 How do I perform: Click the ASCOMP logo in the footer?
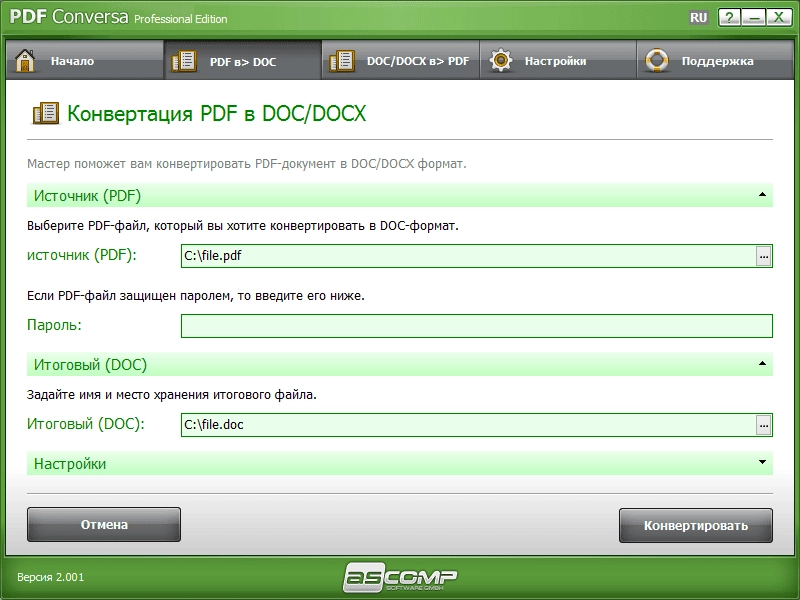click(x=401, y=577)
